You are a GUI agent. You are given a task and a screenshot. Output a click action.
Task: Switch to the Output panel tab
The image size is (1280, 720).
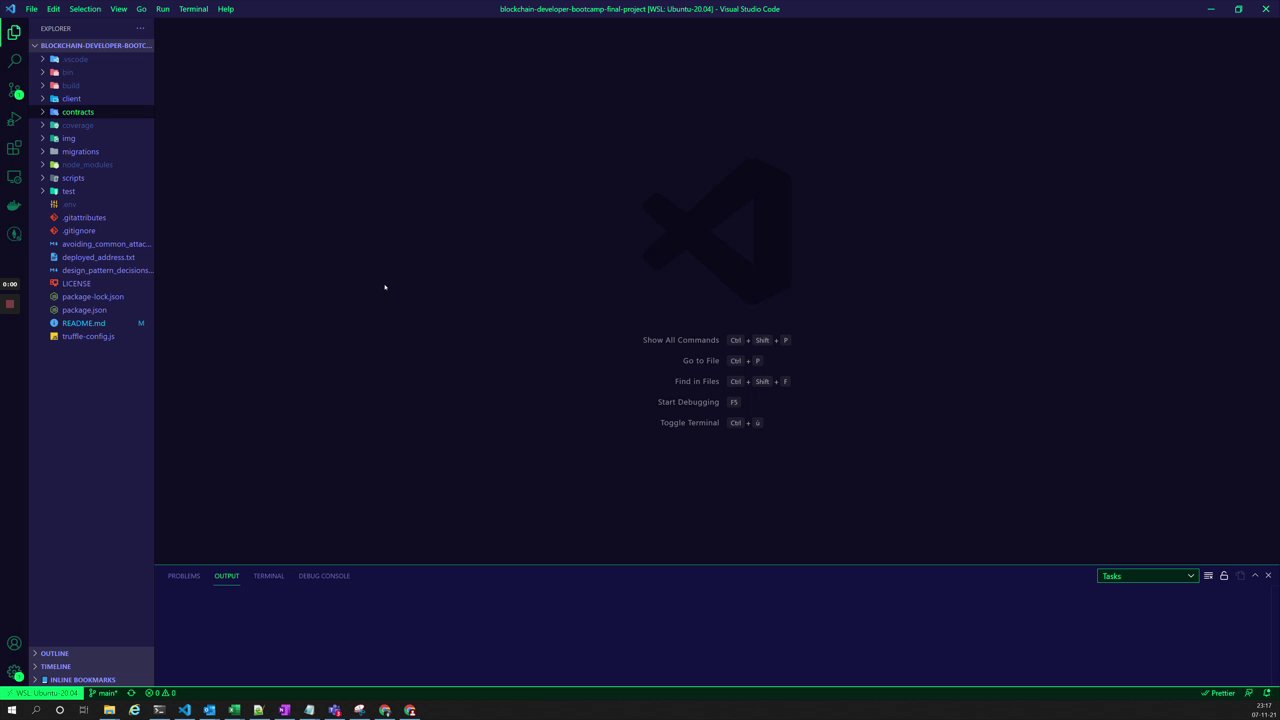click(226, 576)
